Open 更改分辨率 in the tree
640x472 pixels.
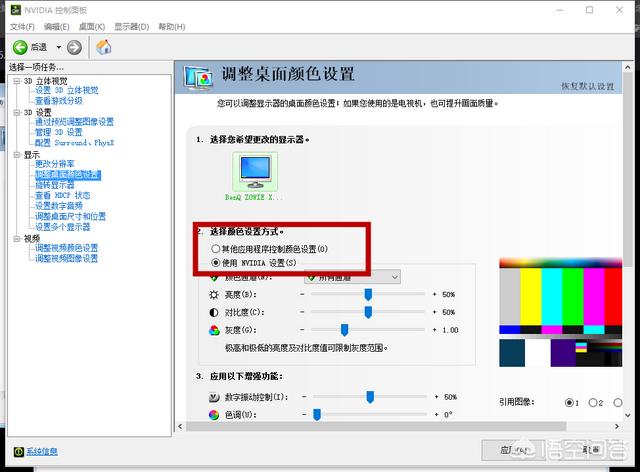tap(55, 164)
